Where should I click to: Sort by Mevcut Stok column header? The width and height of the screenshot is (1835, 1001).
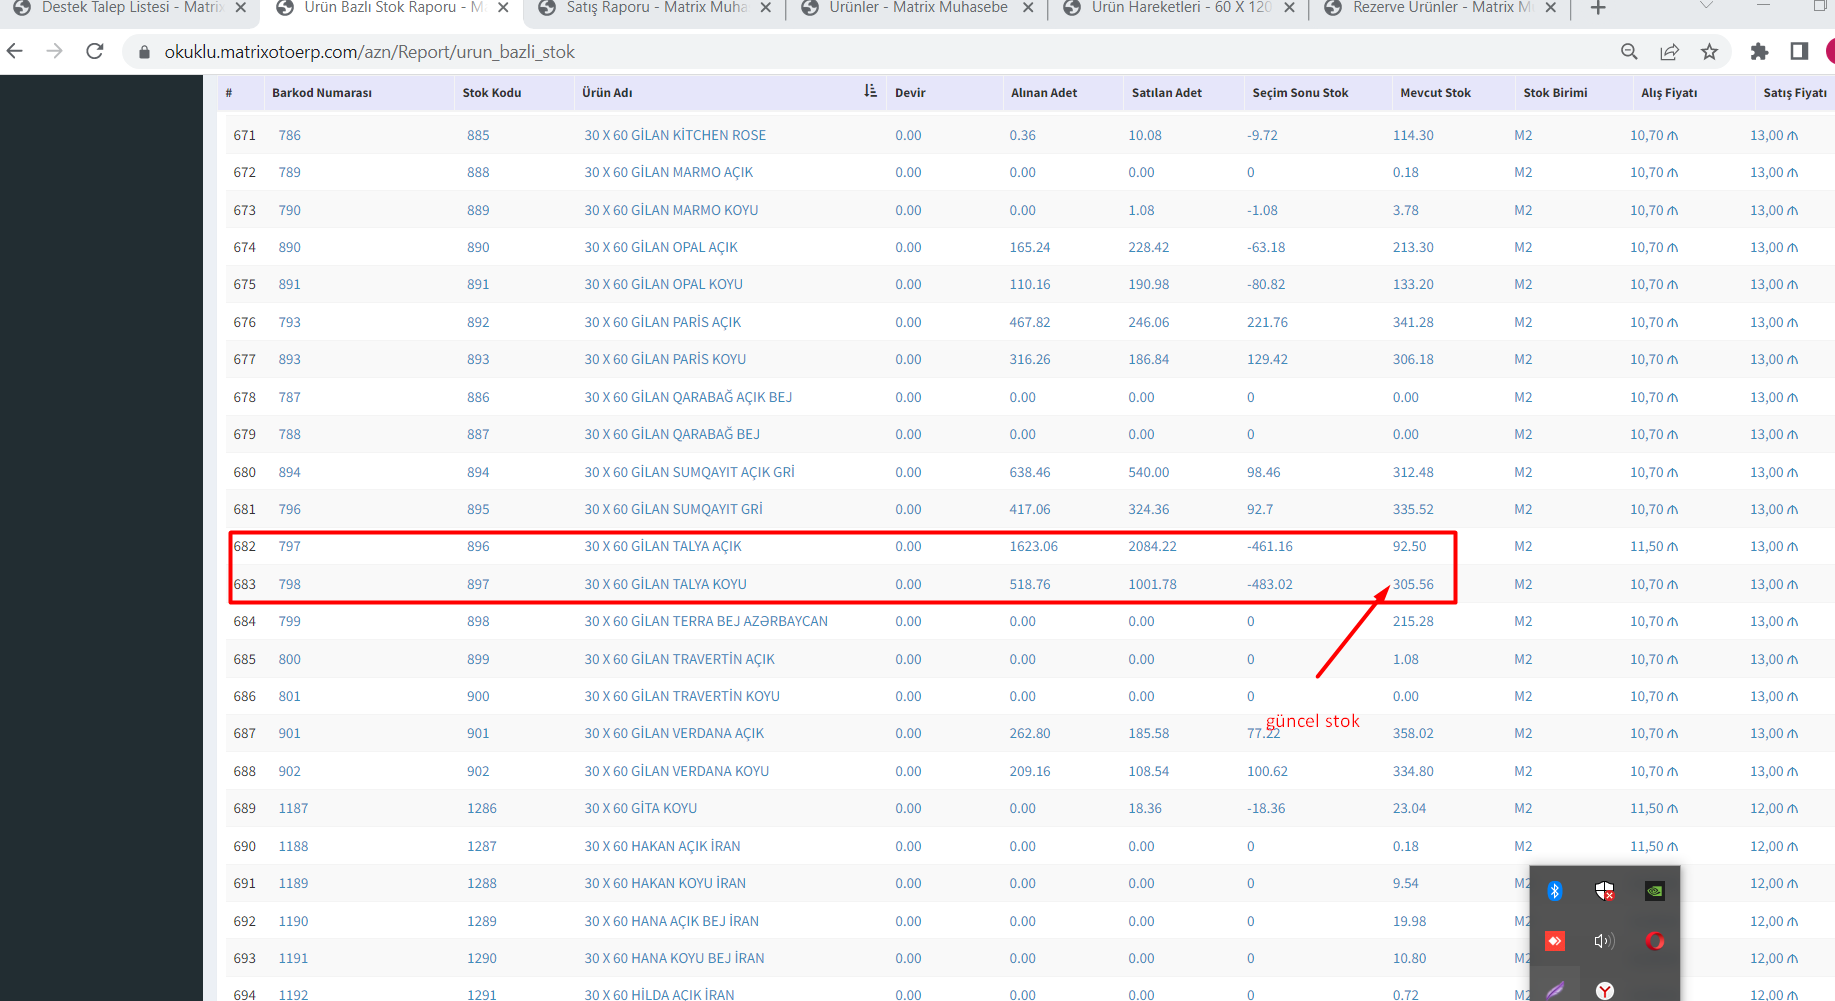[1435, 93]
